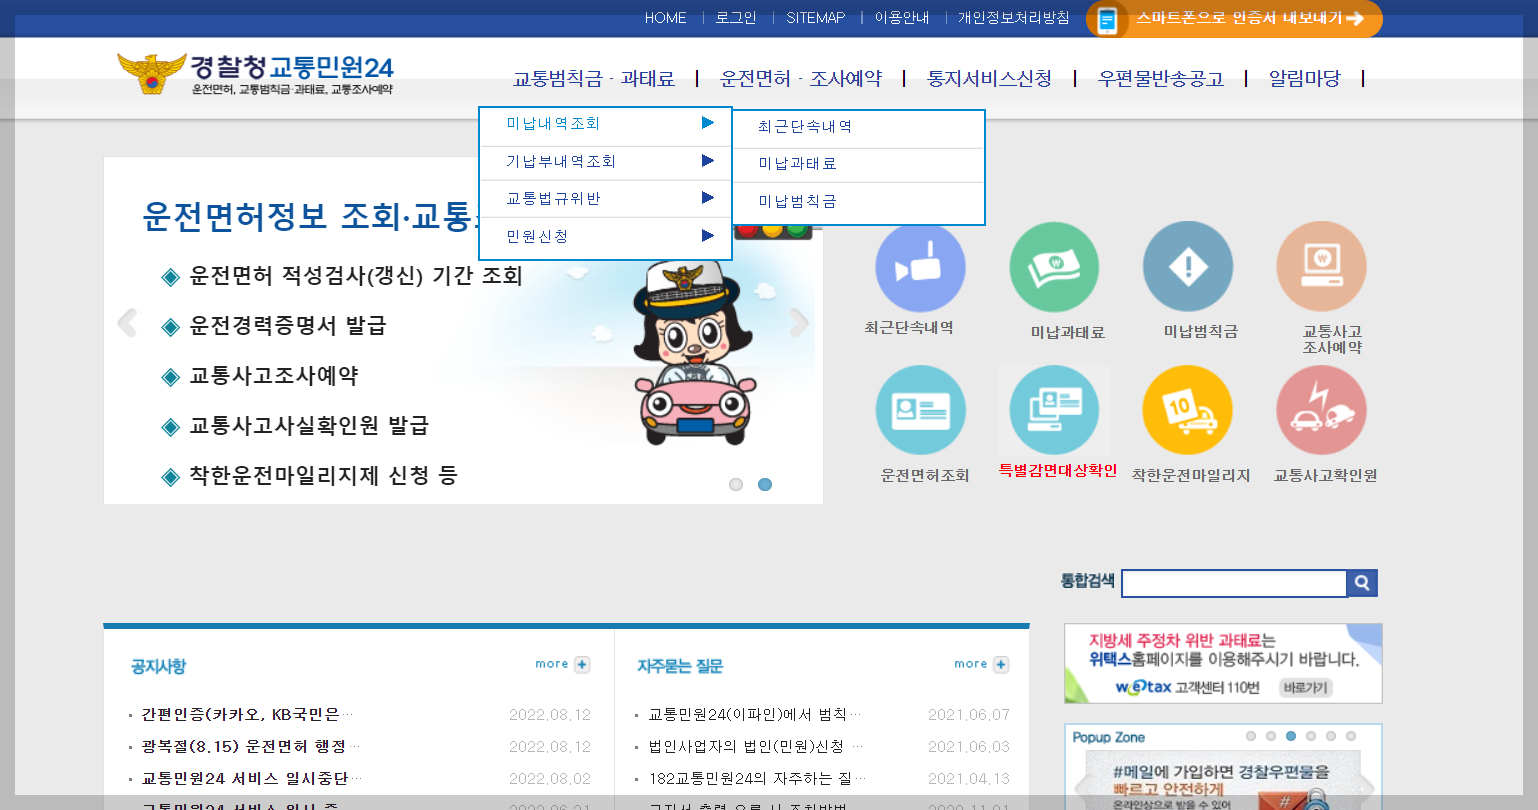Select fifth Popup Zone indicator dot
The image size is (1538, 810).
1331,736
